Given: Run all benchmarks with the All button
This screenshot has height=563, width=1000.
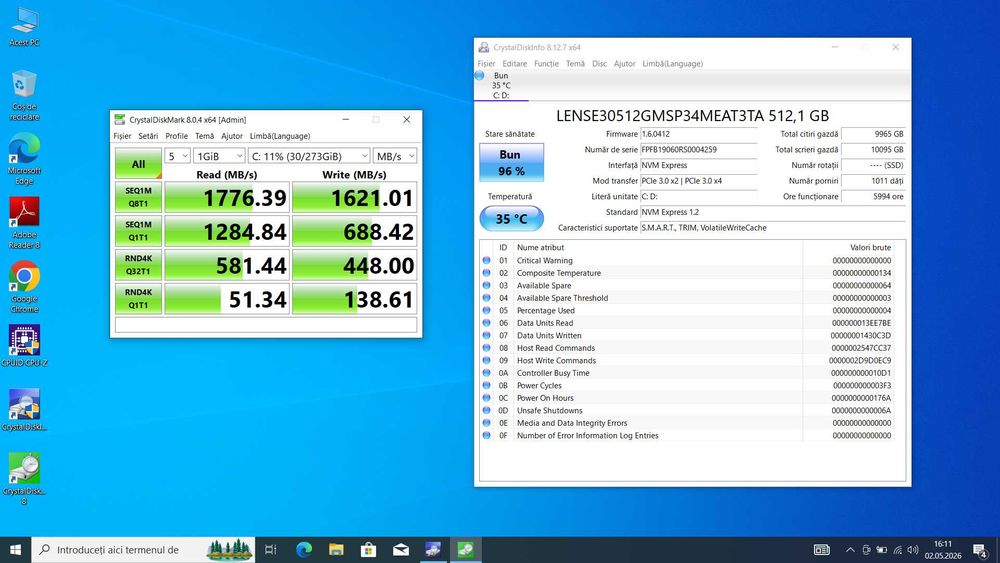Looking at the screenshot, I should [138, 164].
